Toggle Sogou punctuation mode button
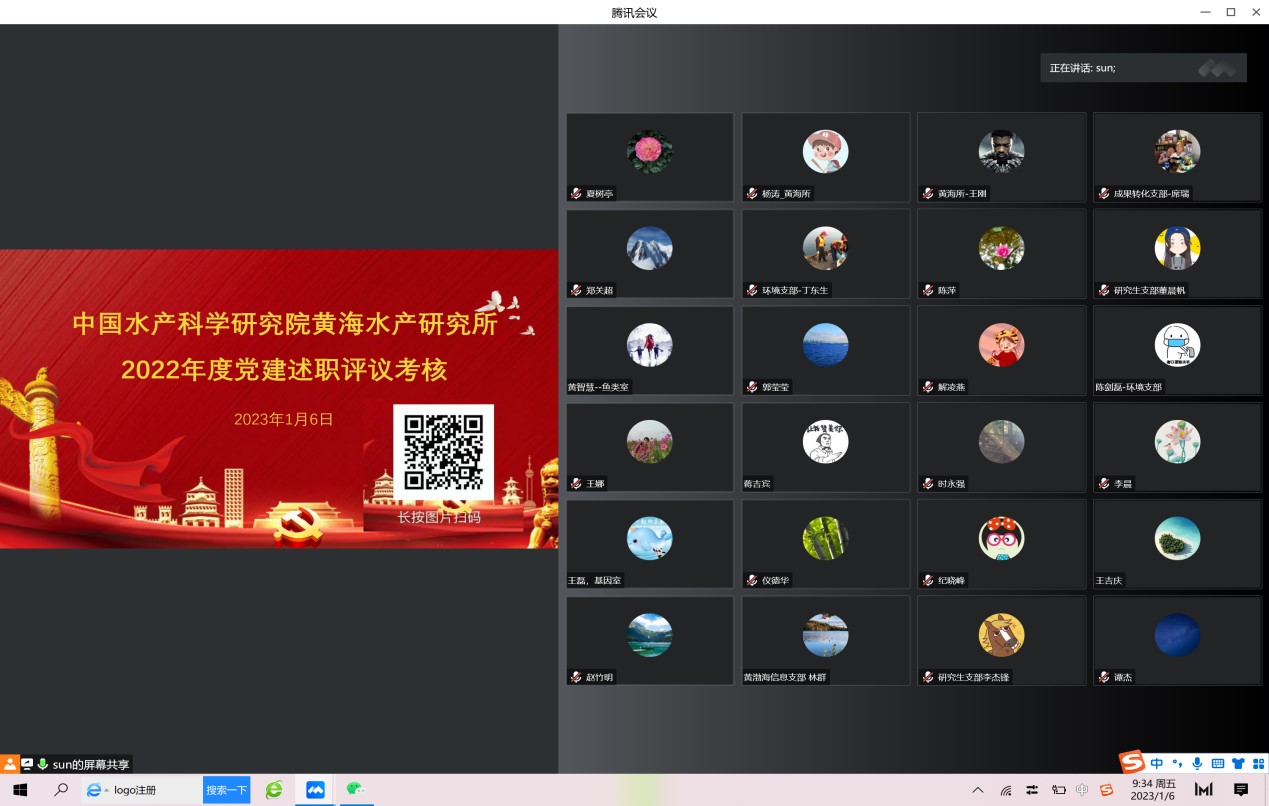 (x=1177, y=764)
